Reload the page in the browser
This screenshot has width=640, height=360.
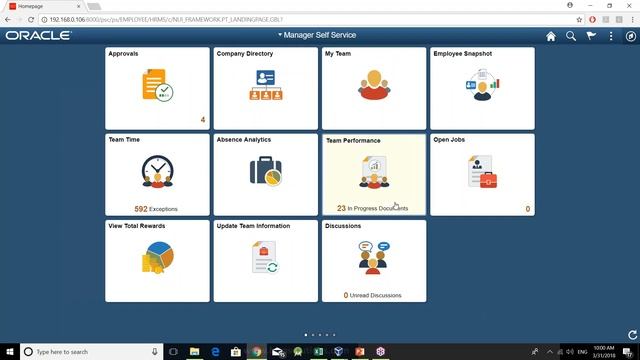(x=31, y=20)
